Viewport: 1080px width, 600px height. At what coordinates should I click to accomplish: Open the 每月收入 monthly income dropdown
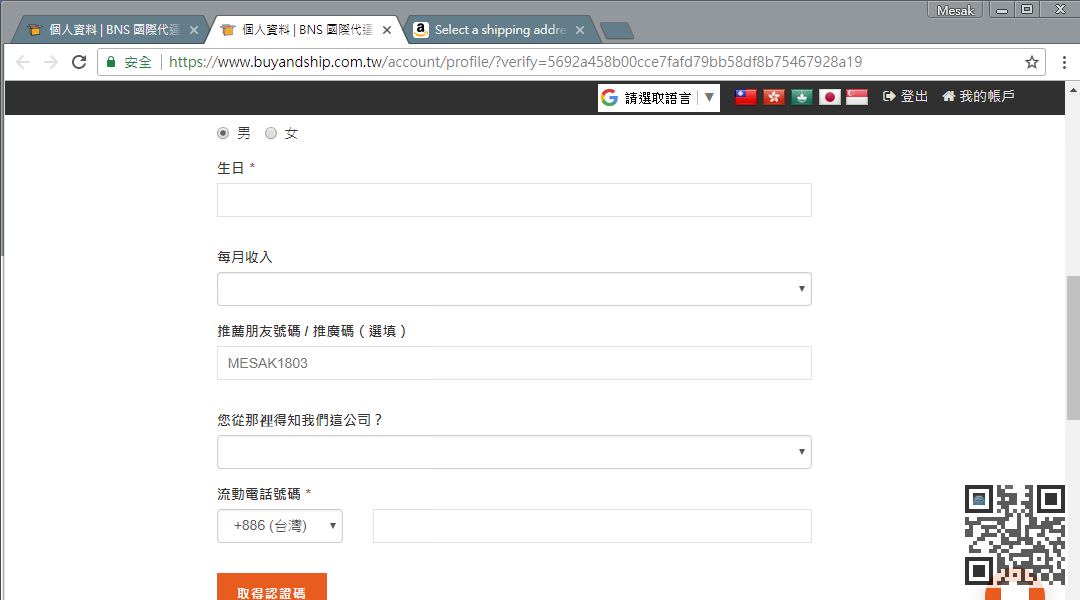(x=514, y=289)
